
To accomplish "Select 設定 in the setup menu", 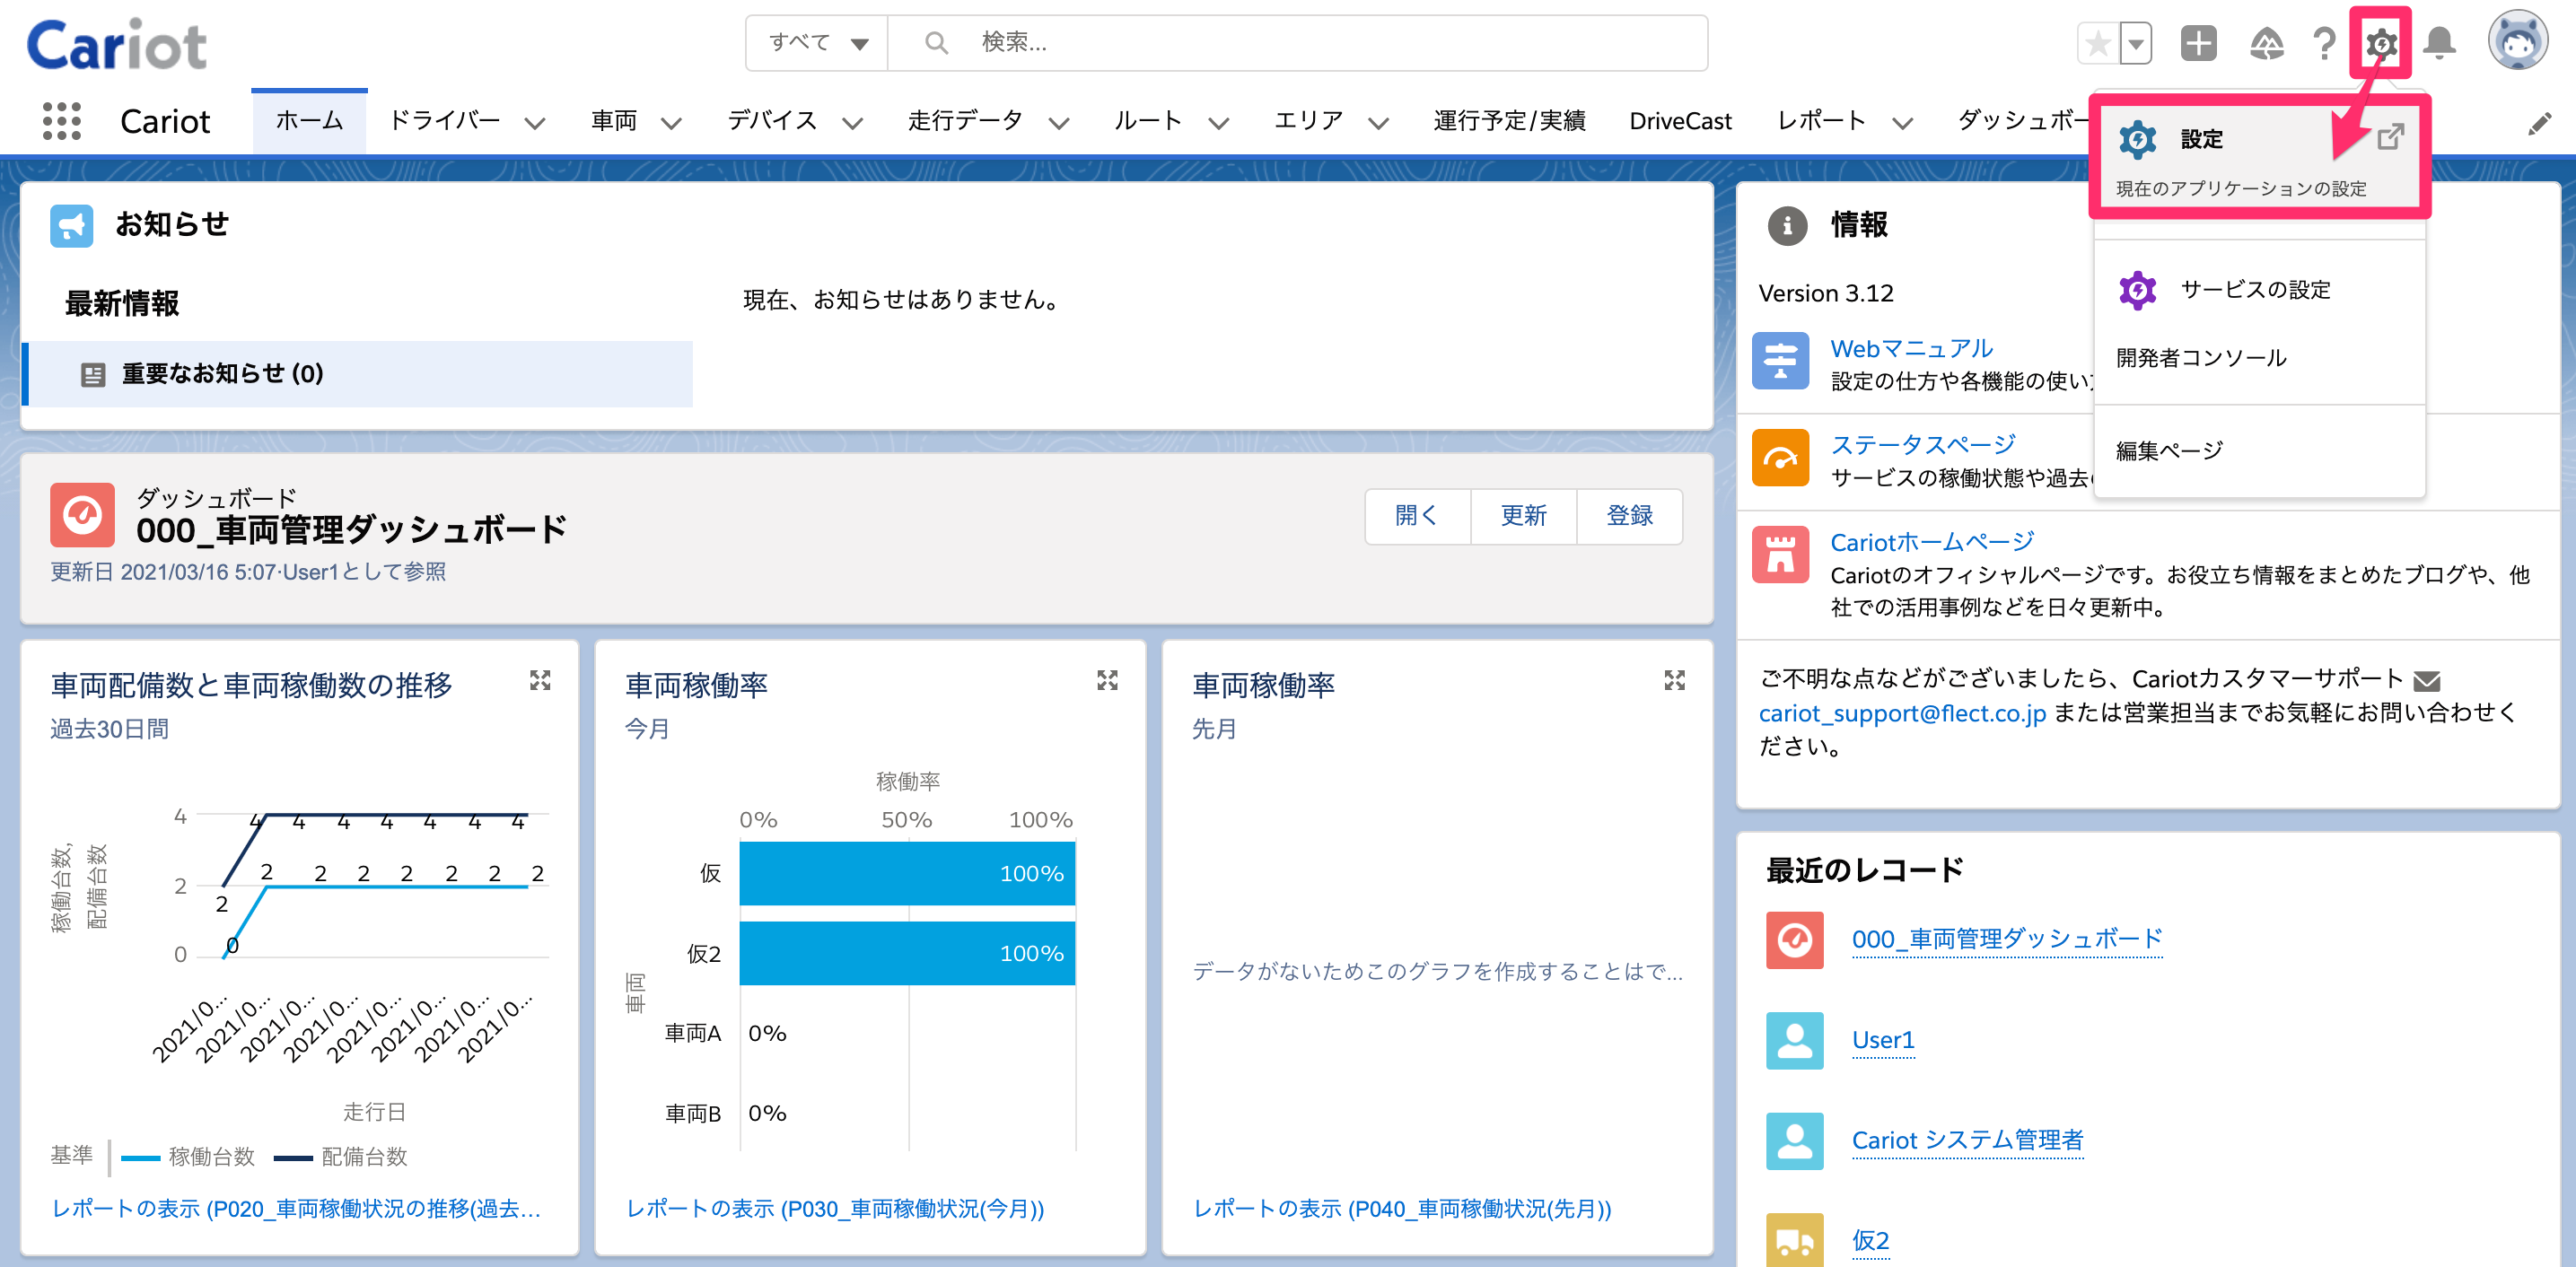I will click(x=2259, y=157).
